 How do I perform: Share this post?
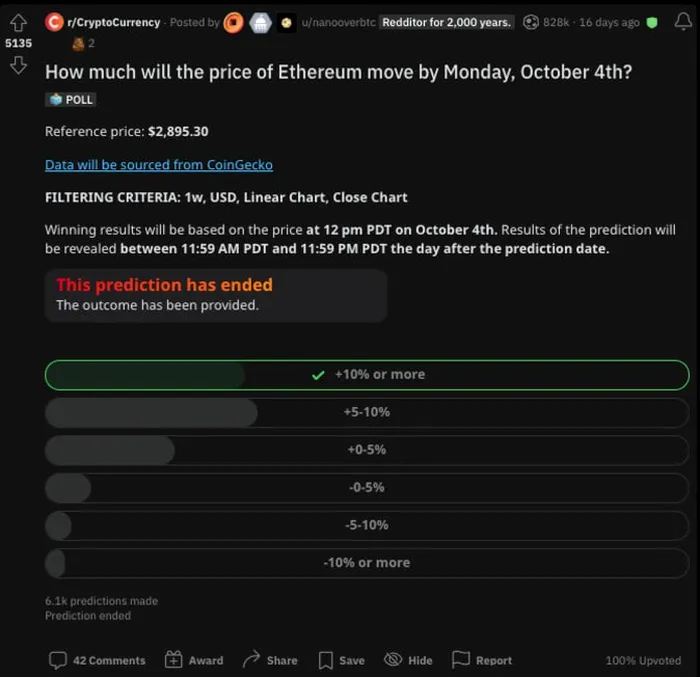pos(270,660)
